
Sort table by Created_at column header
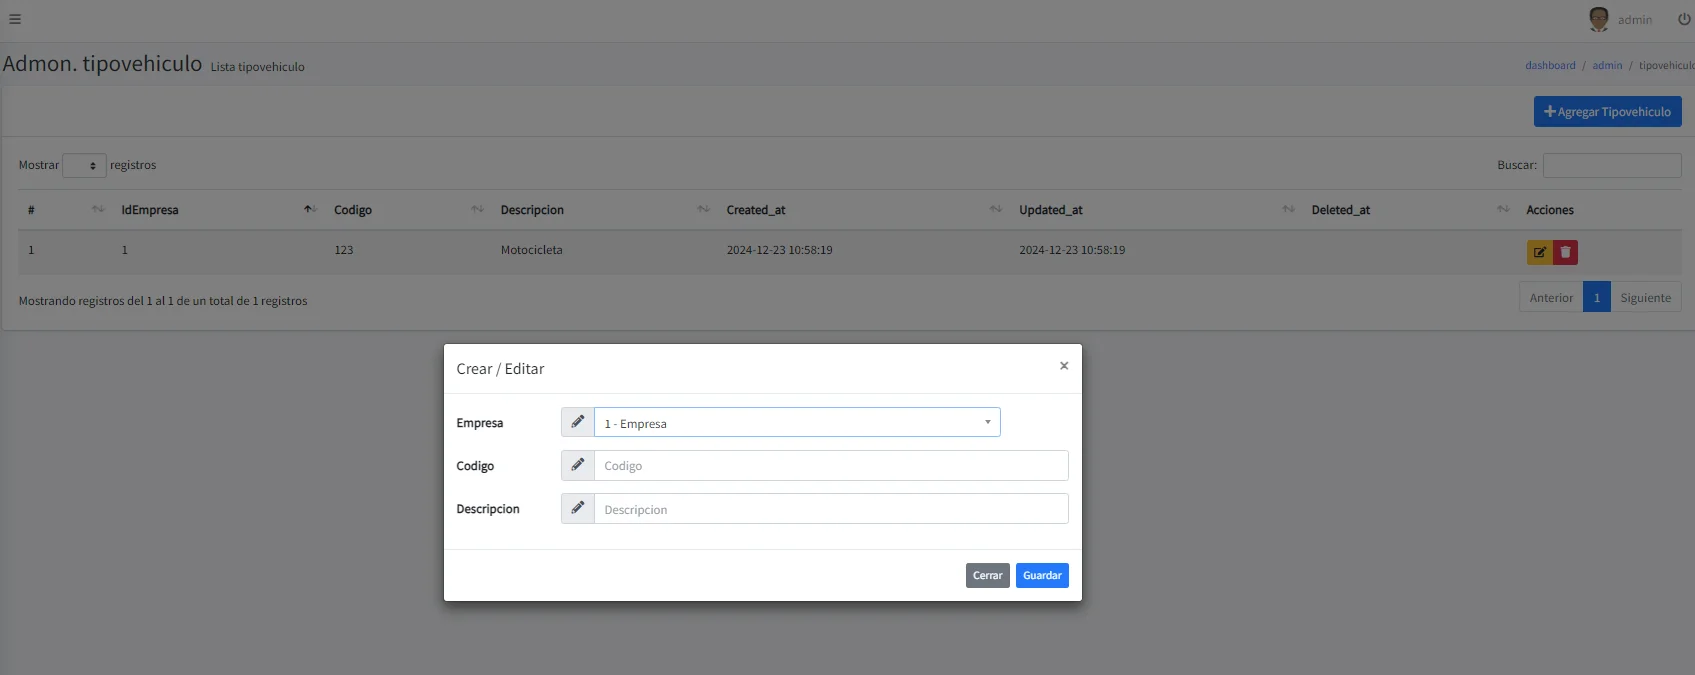tap(755, 210)
